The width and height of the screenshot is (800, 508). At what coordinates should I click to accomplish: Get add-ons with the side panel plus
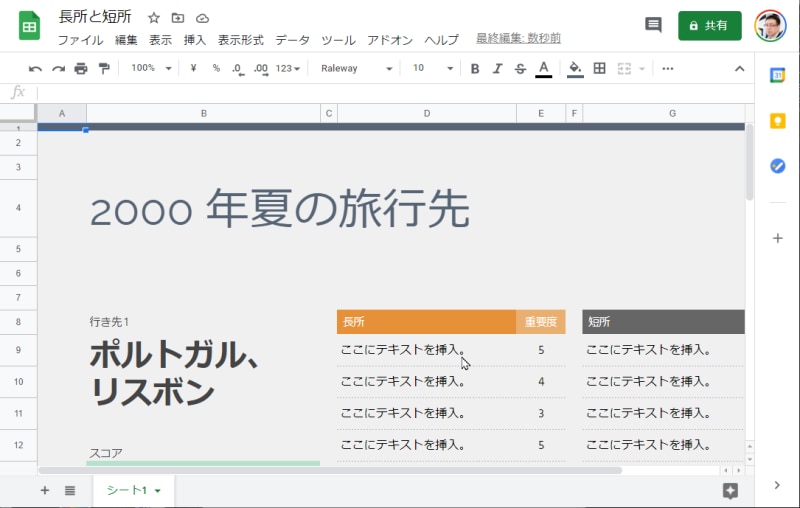(777, 238)
